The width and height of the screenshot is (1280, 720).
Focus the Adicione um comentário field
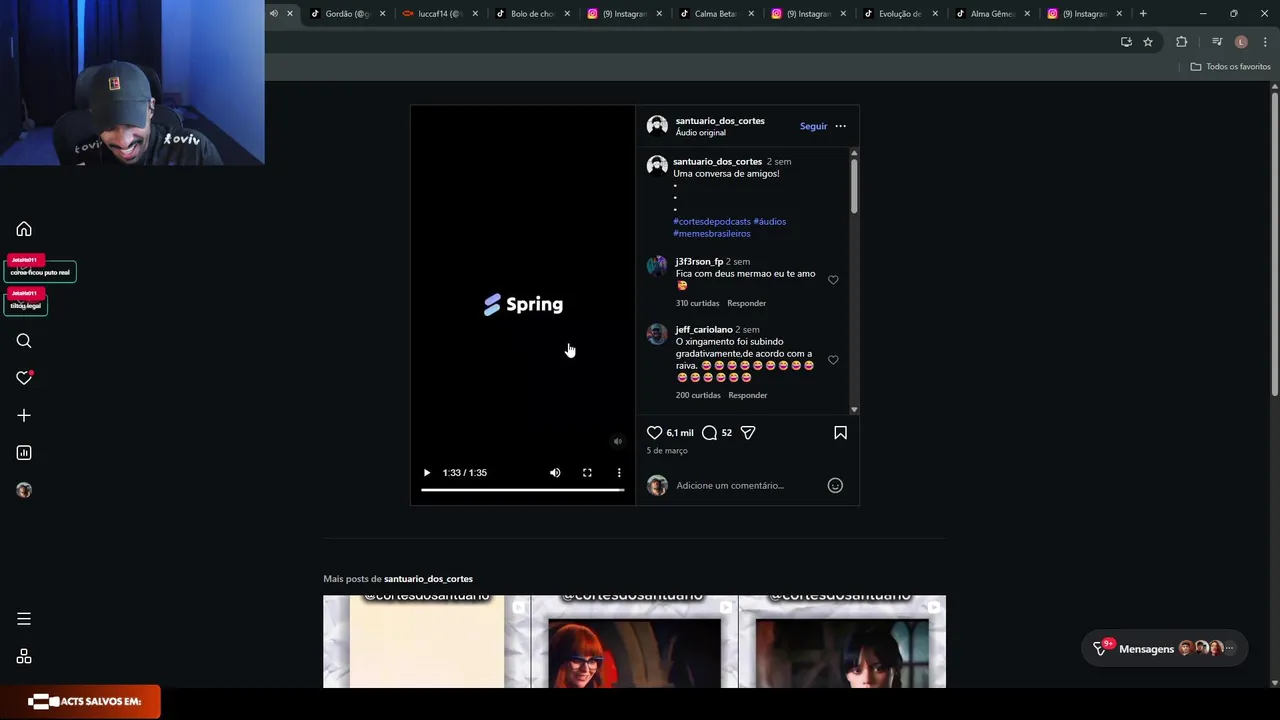pos(746,485)
